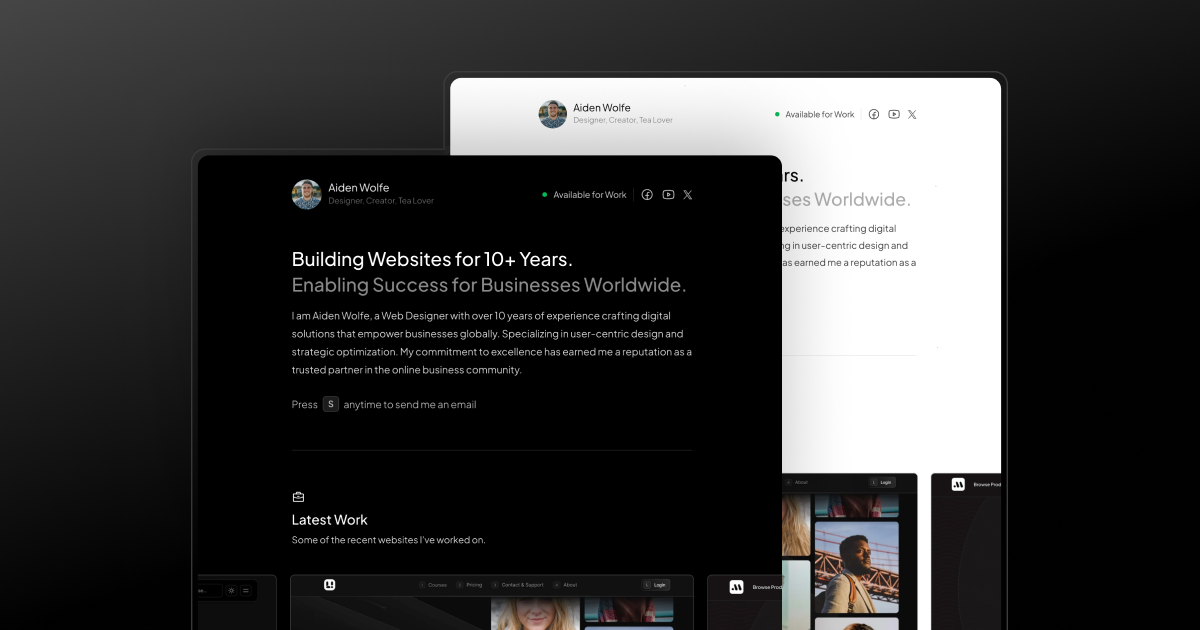Open the Courses nav item in project preview

pos(433,585)
